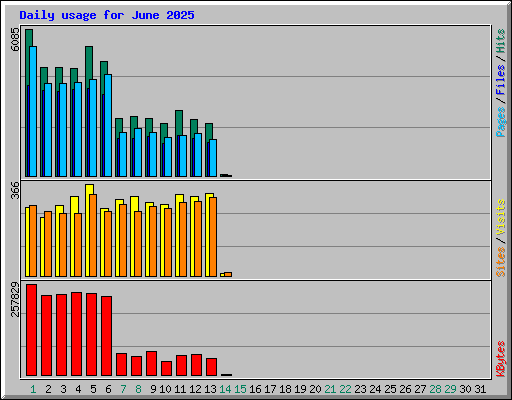Click day number 4 on the axis
512x400 pixels.
coord(78,389)
